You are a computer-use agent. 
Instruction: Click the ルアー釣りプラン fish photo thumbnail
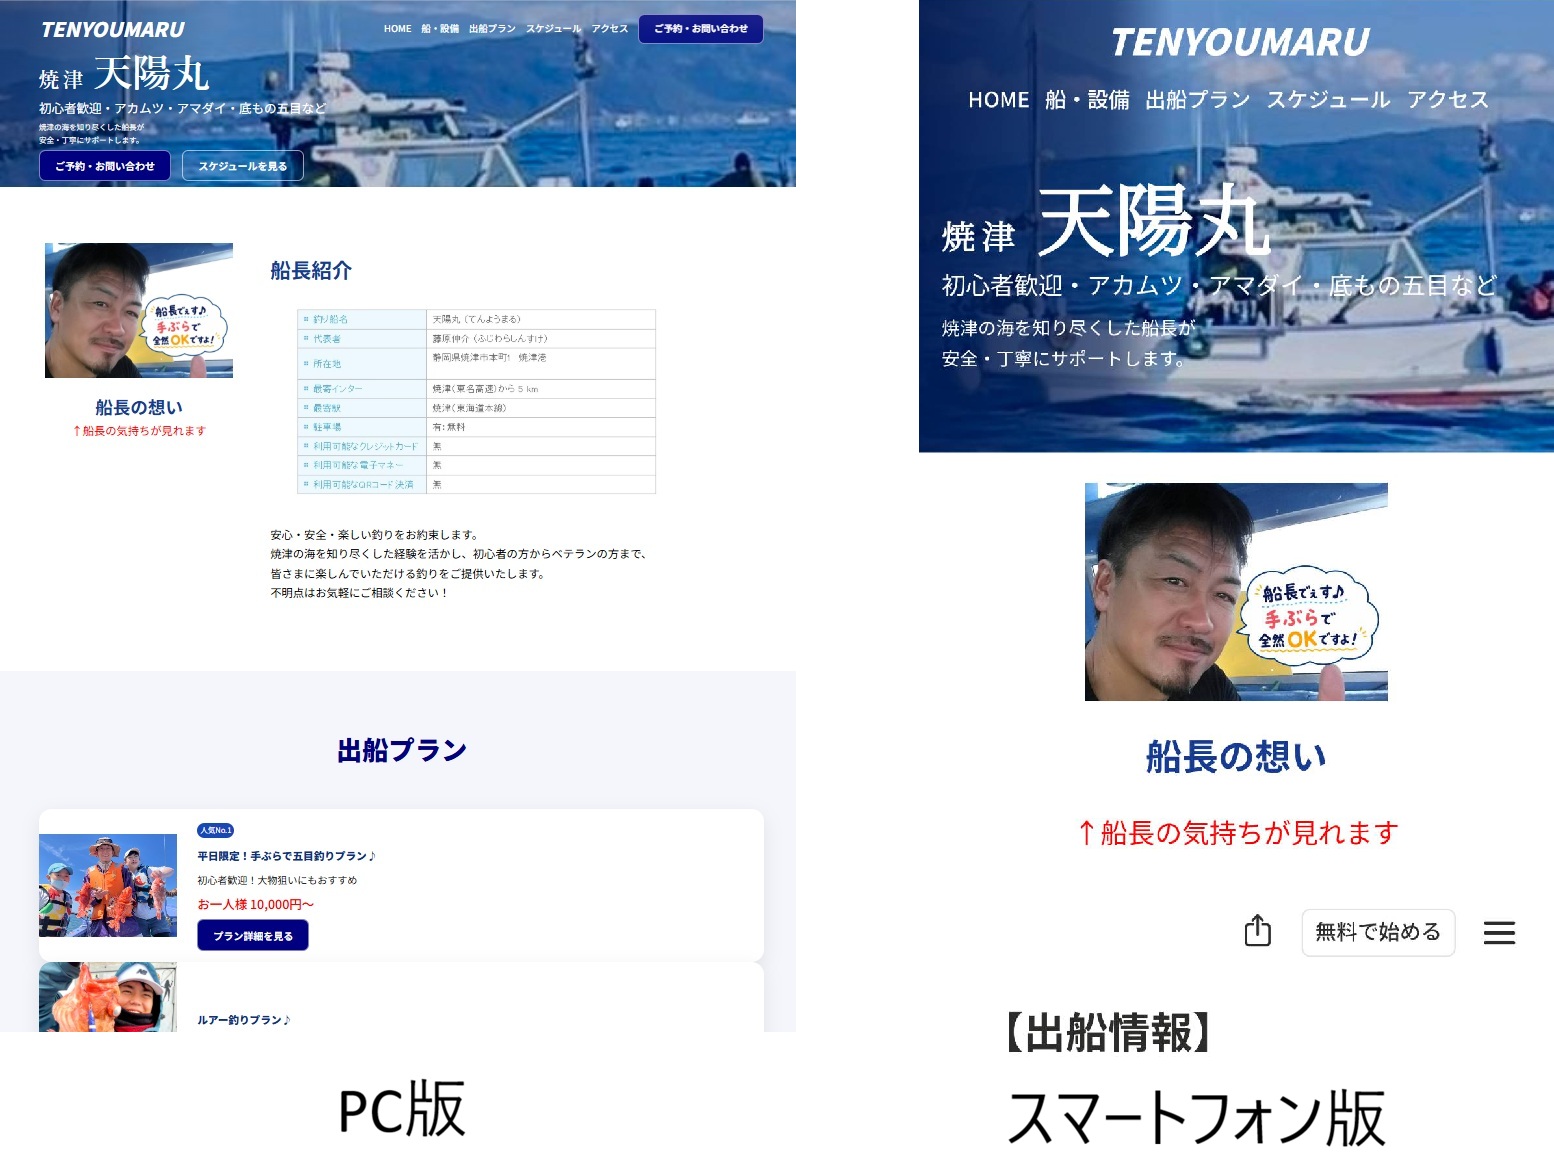(x=108, y=997)
